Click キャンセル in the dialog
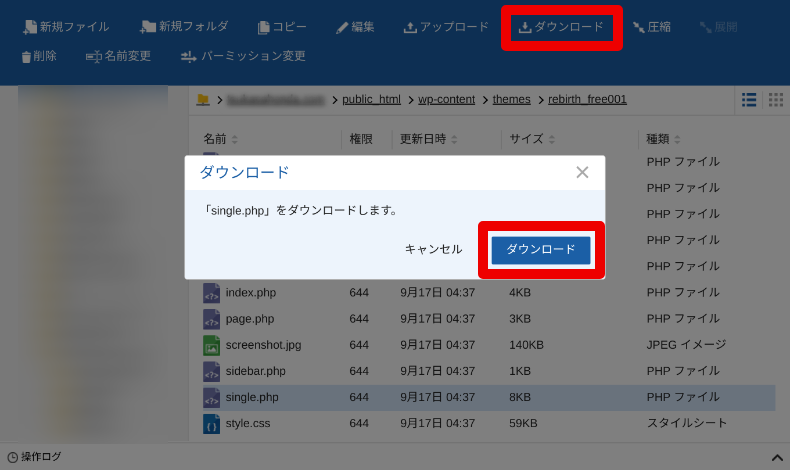The width and height of the screenshot is (790, 470). 434,249
